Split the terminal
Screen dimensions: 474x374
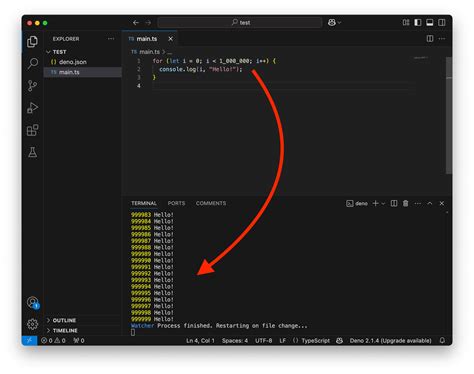[x=394, y=203]
